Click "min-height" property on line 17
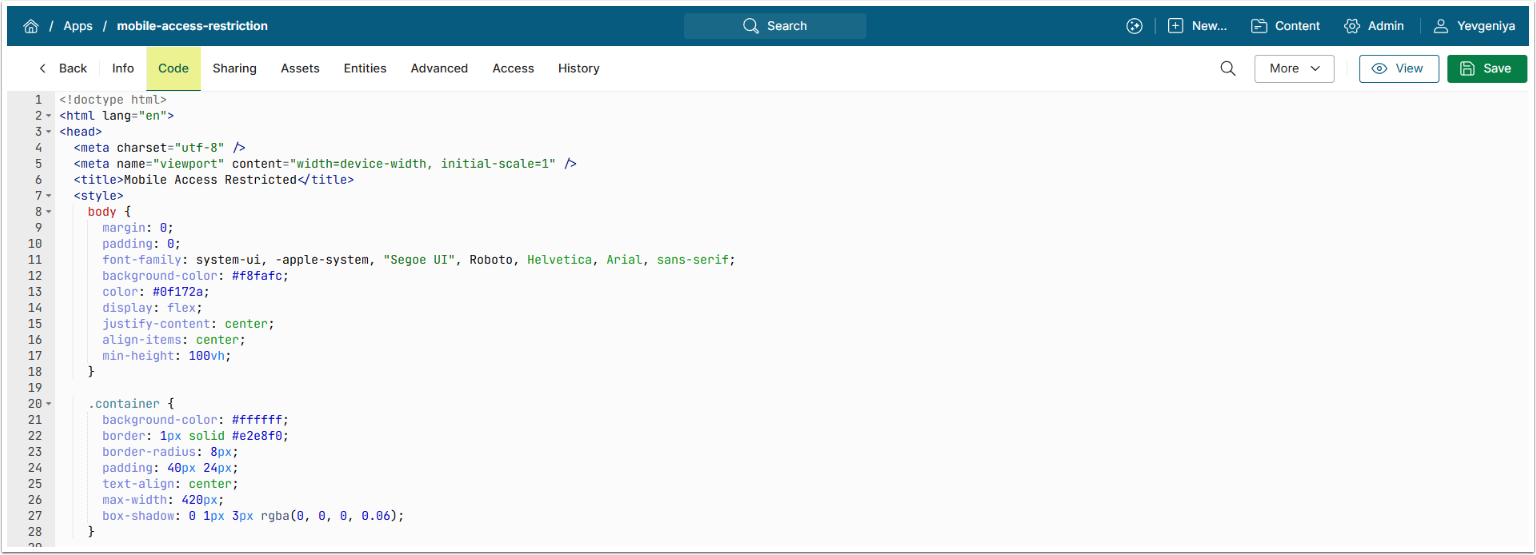1536x555 pixels. coord(138,356)
